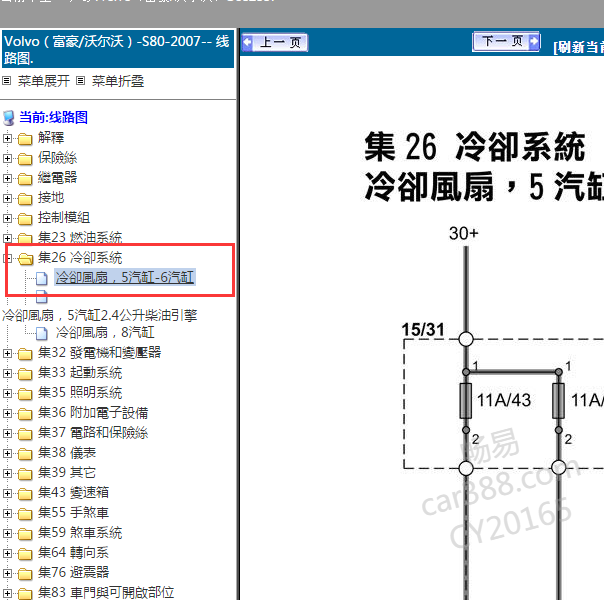
Task: Expand the 集32 發電機和變壓器 node
Action: click(x=7, y=353)
